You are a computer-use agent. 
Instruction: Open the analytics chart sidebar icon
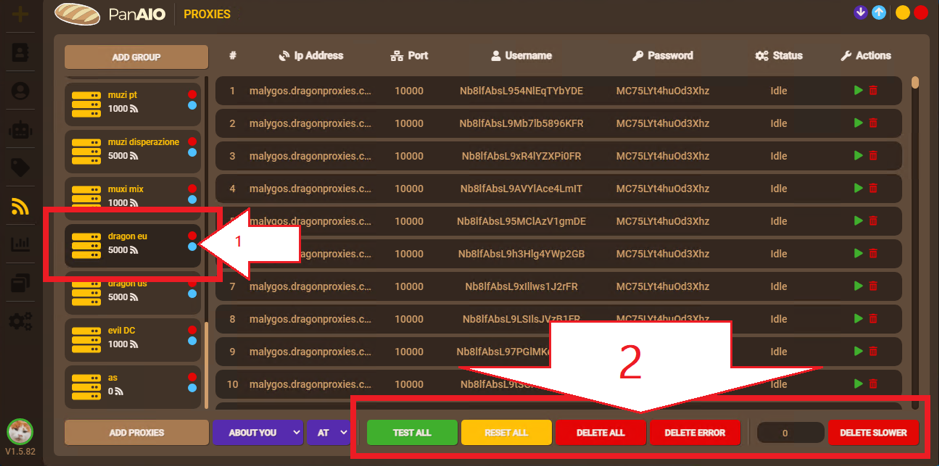[20, 244]
